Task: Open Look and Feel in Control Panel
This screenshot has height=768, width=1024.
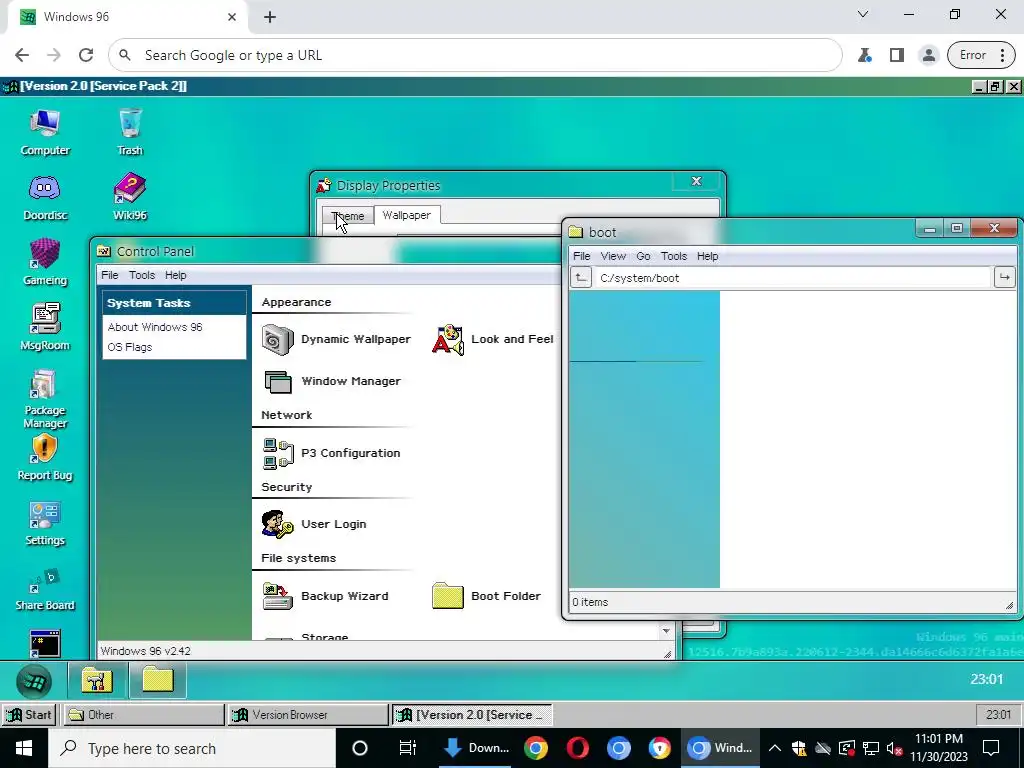Action: 493,340
